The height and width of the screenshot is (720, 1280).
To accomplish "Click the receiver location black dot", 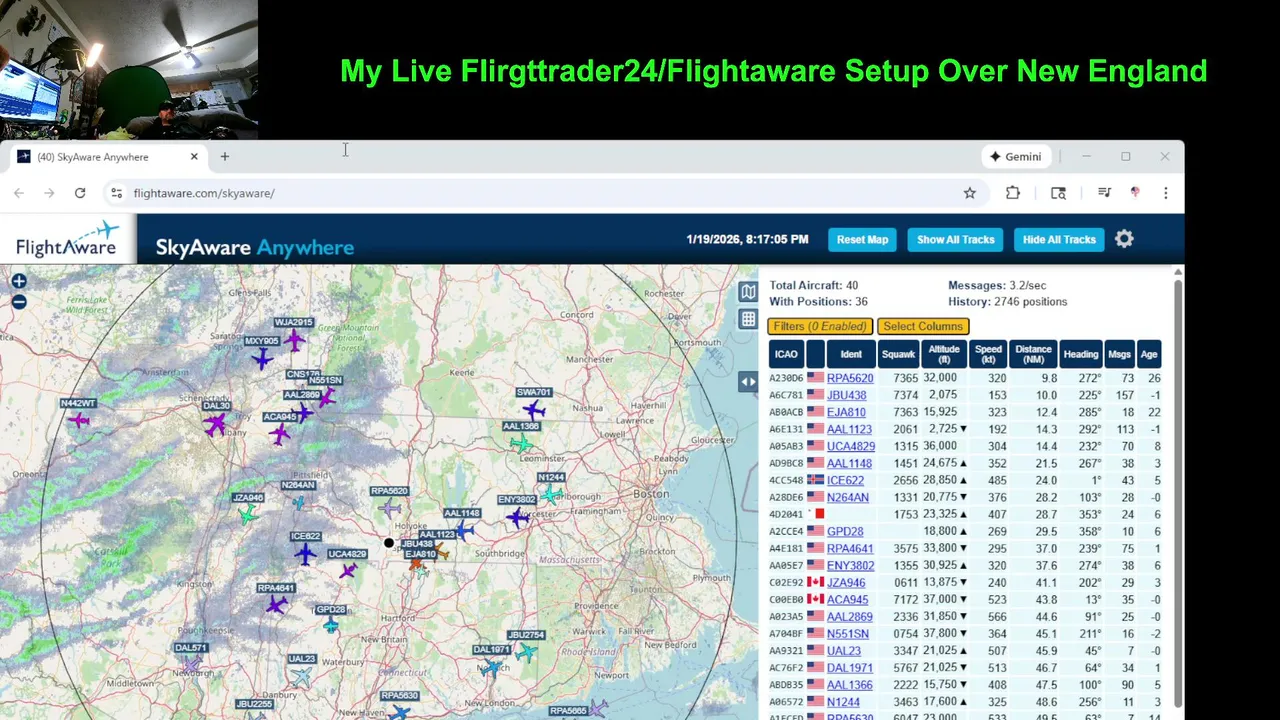I will point(389,543).
